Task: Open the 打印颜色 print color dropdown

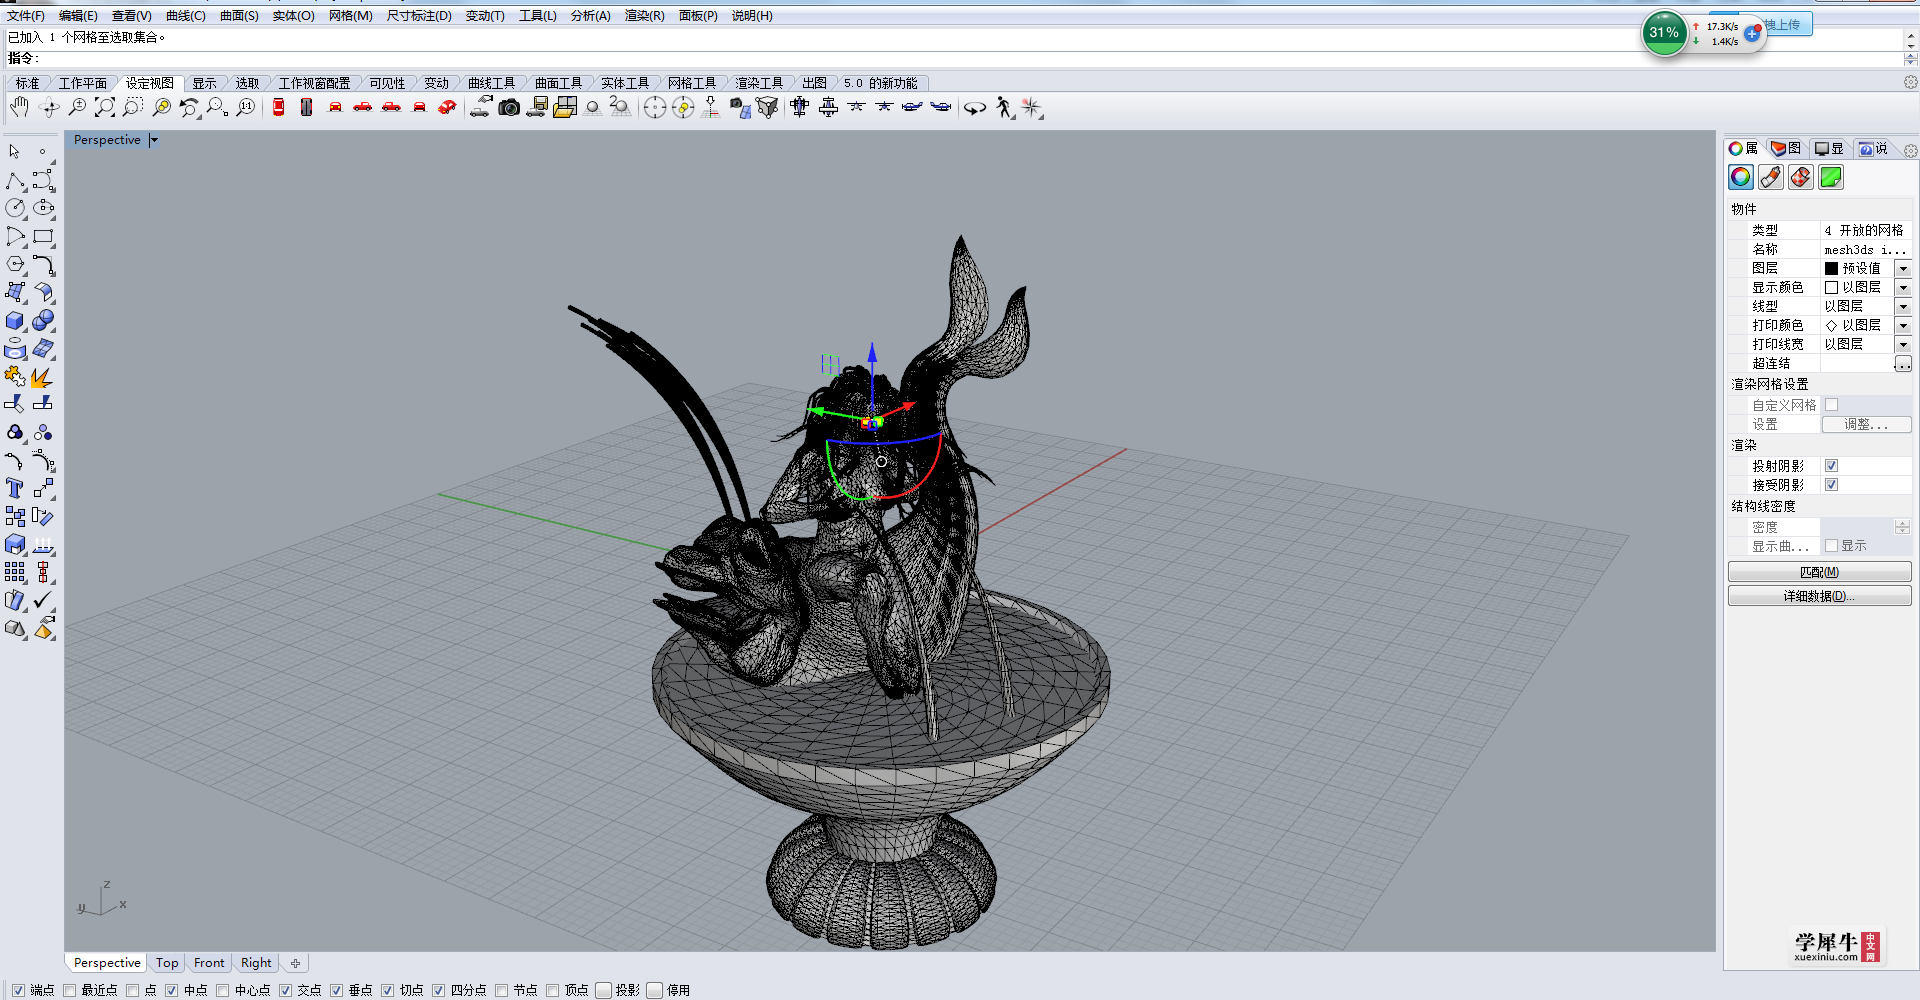Action: [1903, 325]
